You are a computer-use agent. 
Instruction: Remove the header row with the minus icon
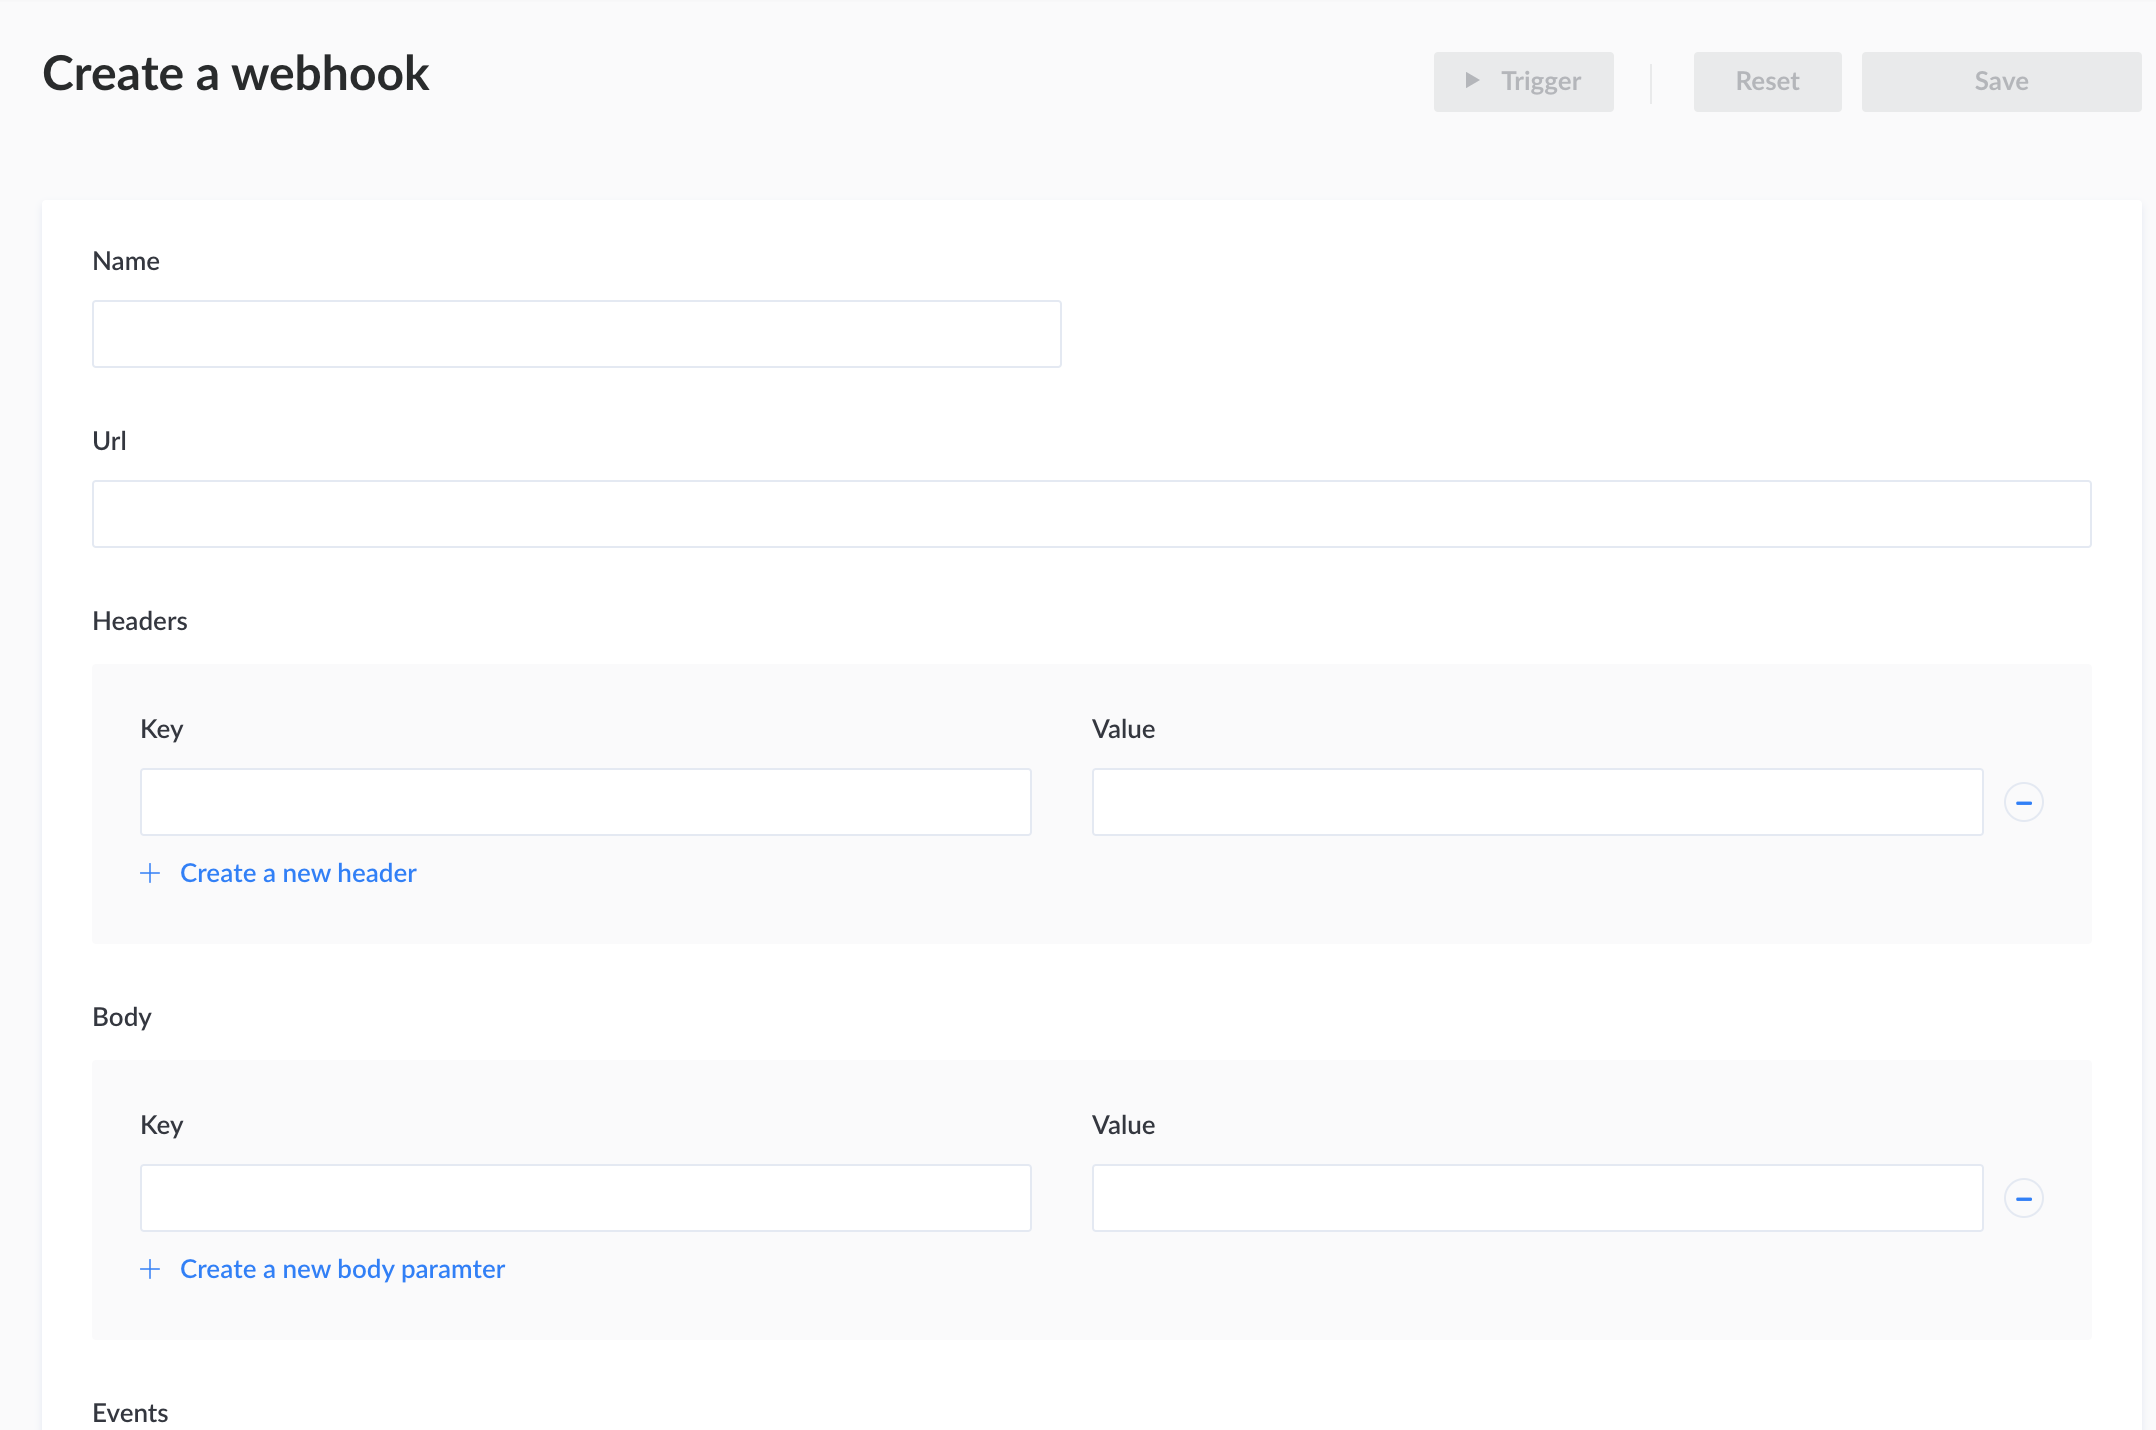(x=2023, y=803)
